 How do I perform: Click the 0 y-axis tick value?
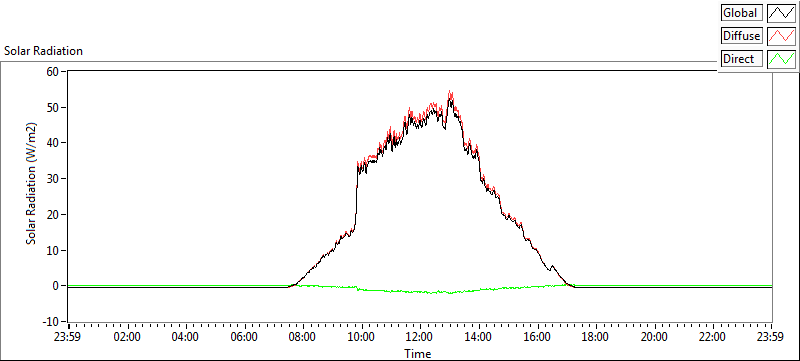point(57,286)
